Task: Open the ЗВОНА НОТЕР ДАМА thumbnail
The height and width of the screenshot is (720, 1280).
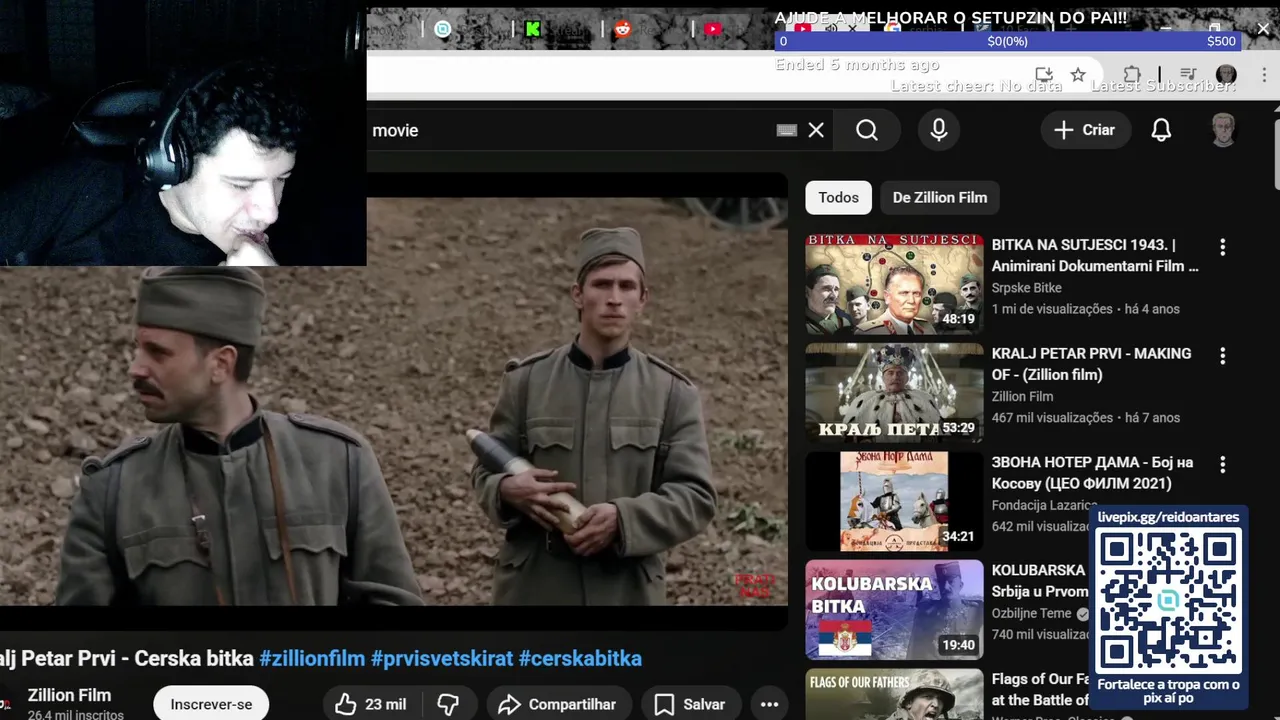Action: tap(894, 501)
